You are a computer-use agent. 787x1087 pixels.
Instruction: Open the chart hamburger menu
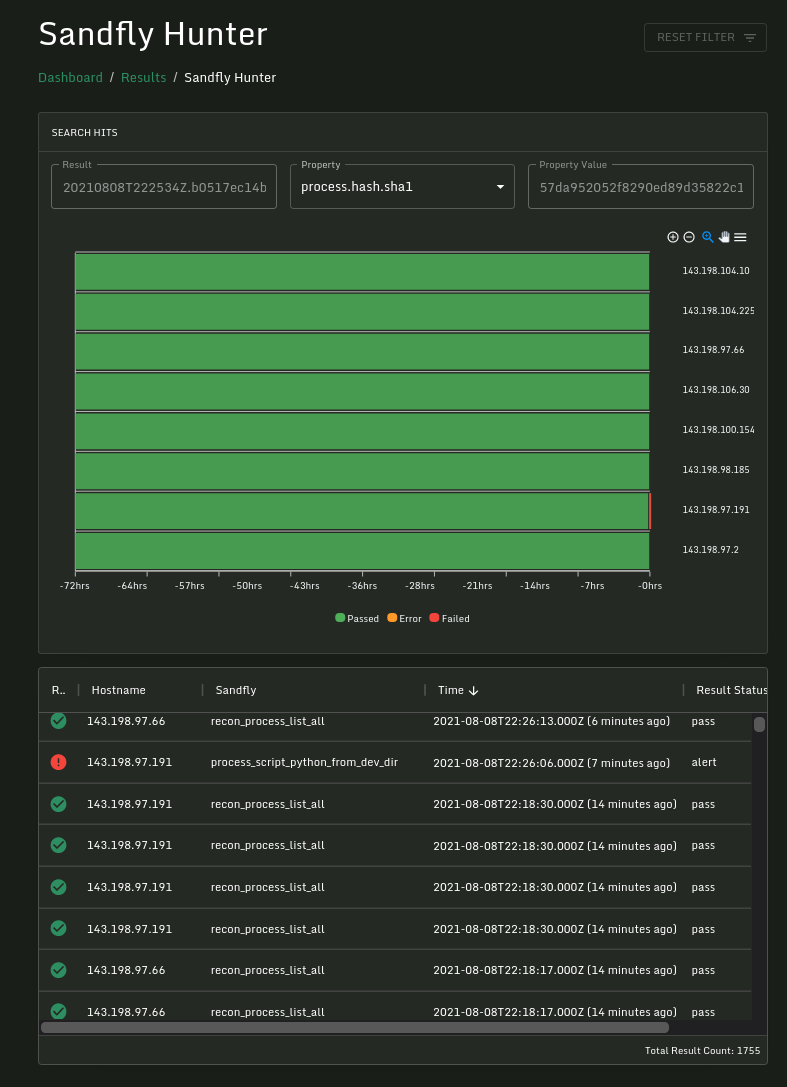[741, 237]
